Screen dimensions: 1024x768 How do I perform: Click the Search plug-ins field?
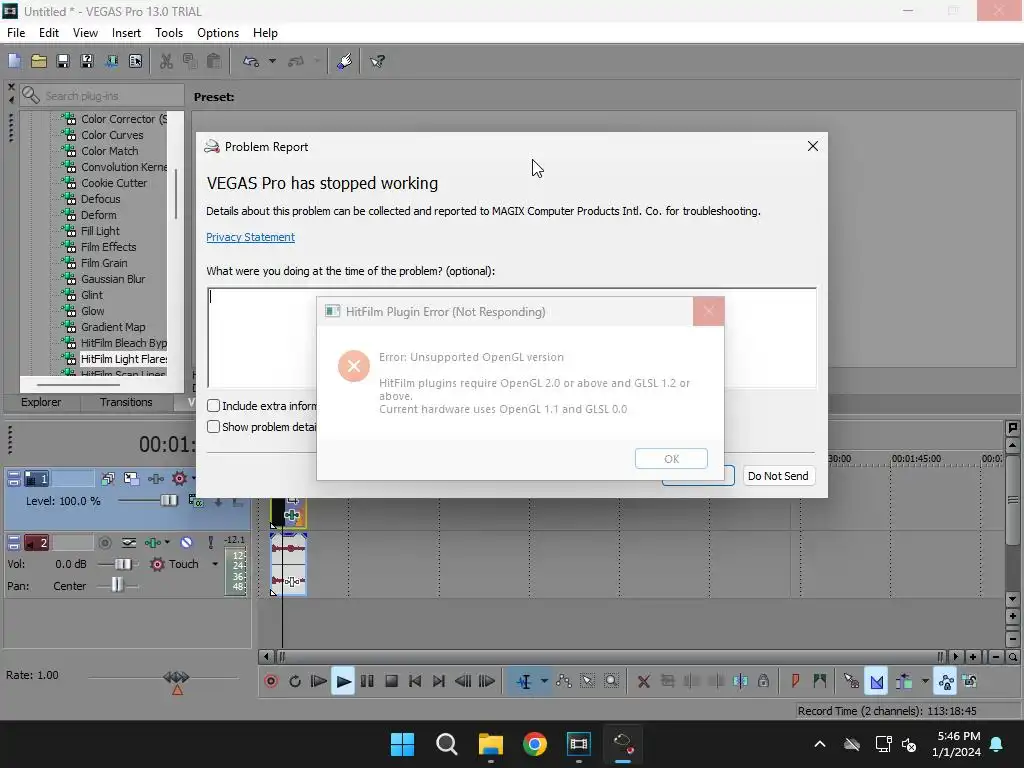pos(102,95)
